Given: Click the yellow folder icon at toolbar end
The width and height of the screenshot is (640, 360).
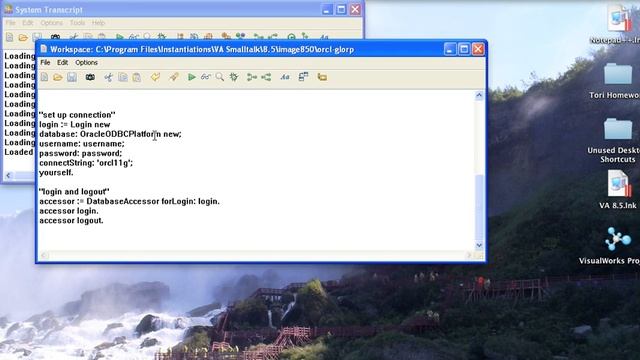Looking at the screenshot, I should coord(322,77).
